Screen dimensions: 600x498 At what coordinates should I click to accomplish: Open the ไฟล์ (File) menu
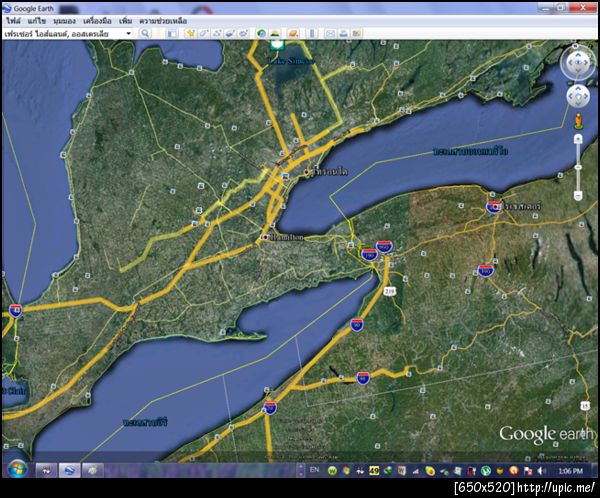[13, 21]
